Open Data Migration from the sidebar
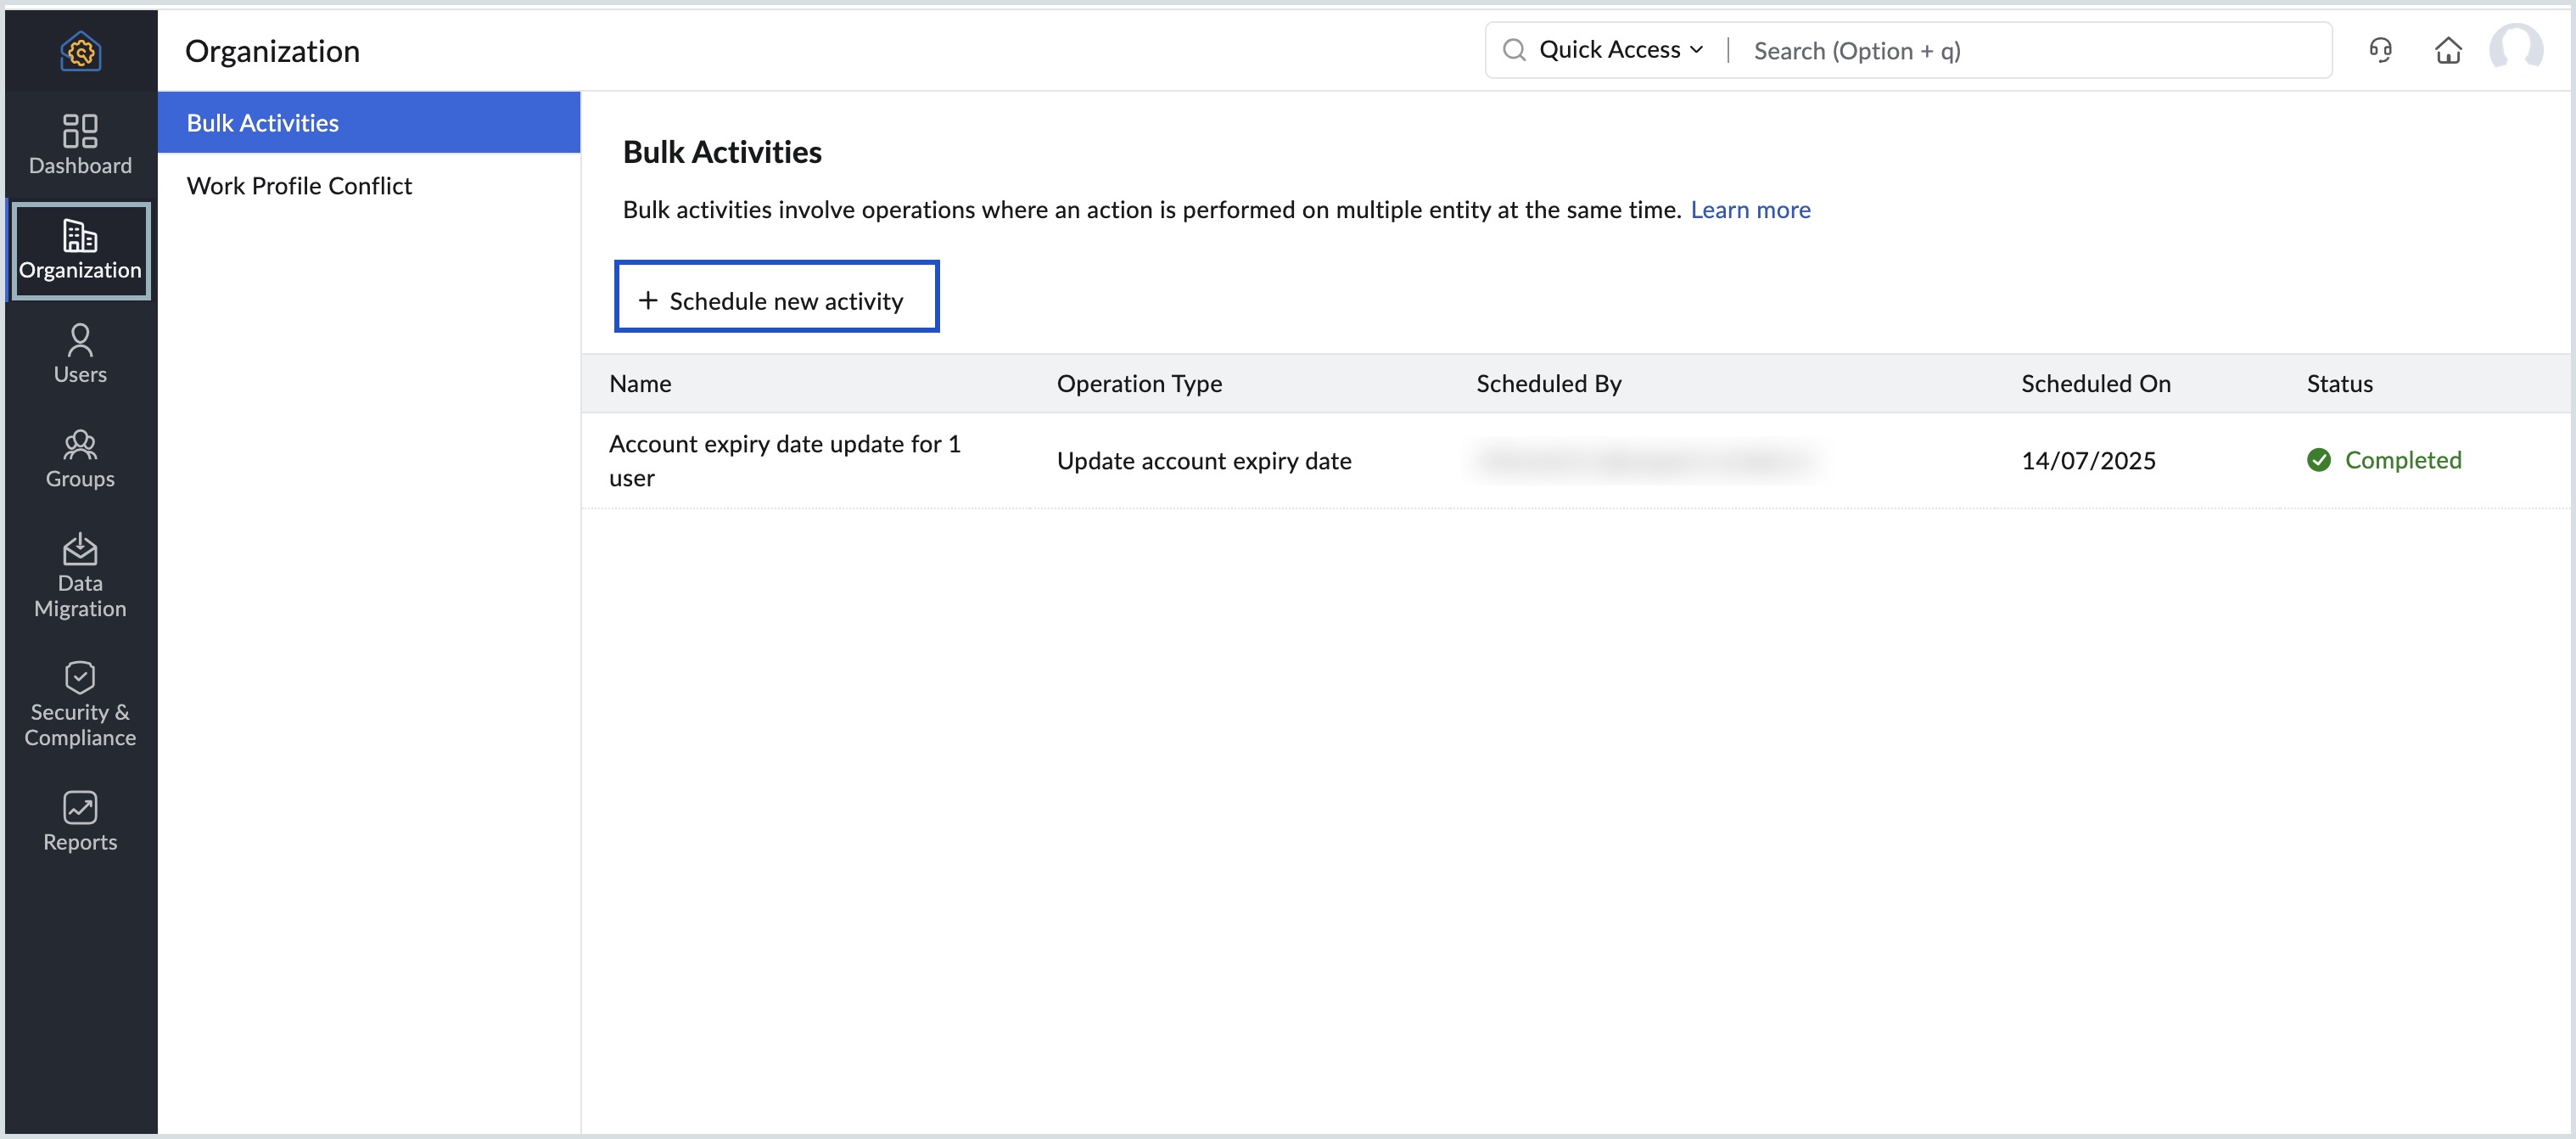This screenshot has width=2576, height=1139. click(x=80, y=576)
